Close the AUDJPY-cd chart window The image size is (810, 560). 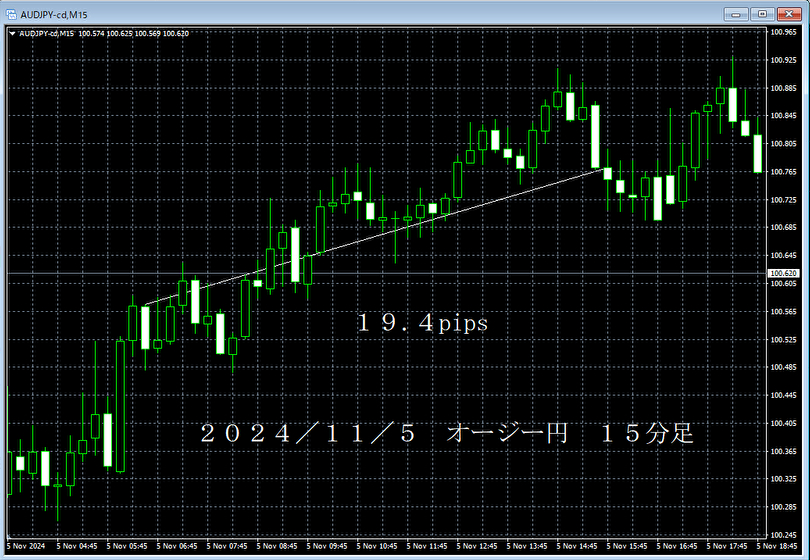tap(789, 14)
